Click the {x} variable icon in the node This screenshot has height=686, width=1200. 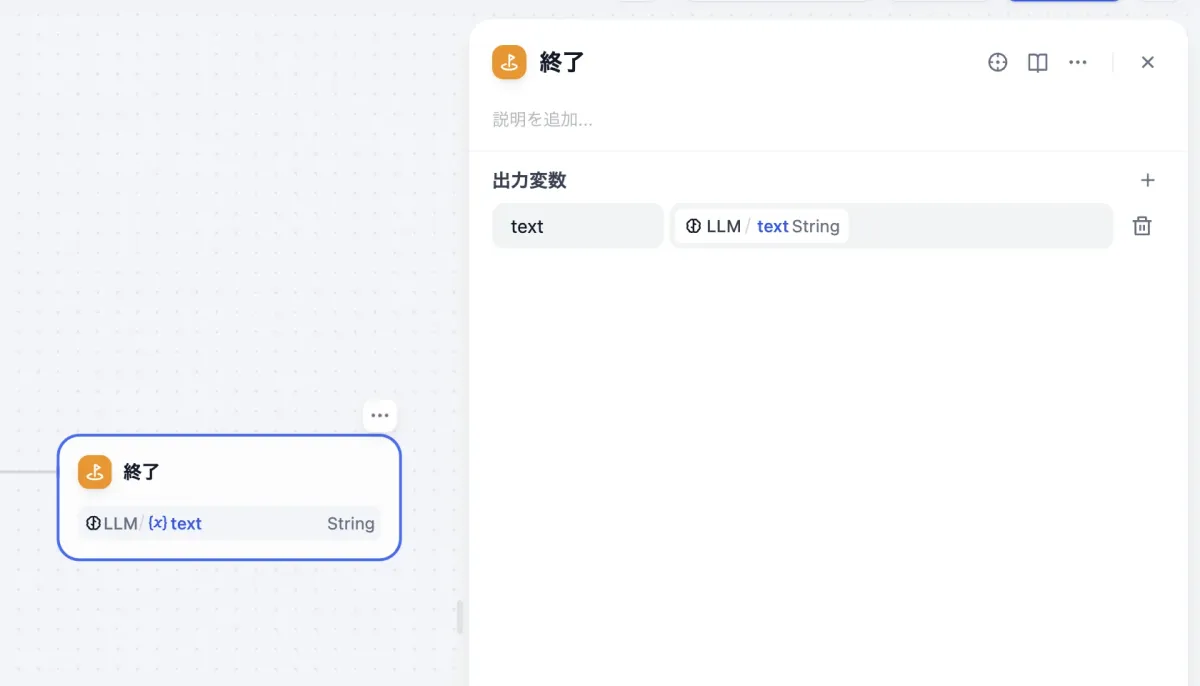click(x=157, y=524)
